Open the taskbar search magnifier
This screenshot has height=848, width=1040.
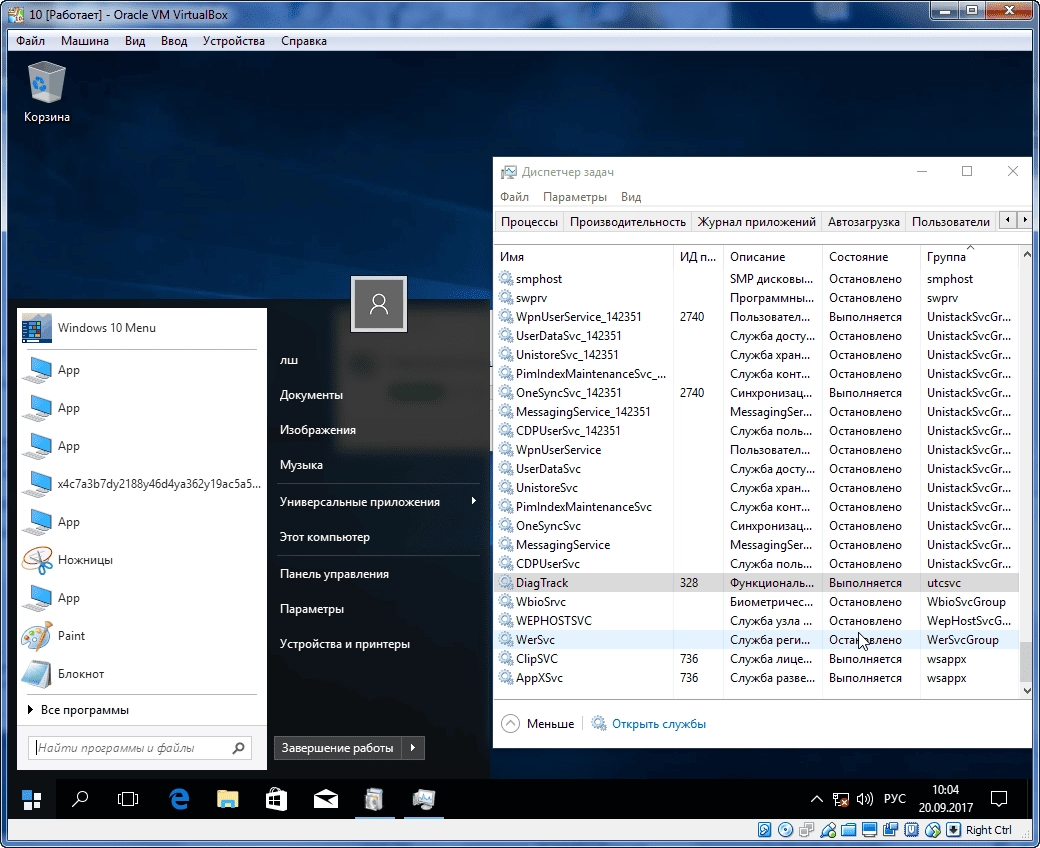(80, 800)
